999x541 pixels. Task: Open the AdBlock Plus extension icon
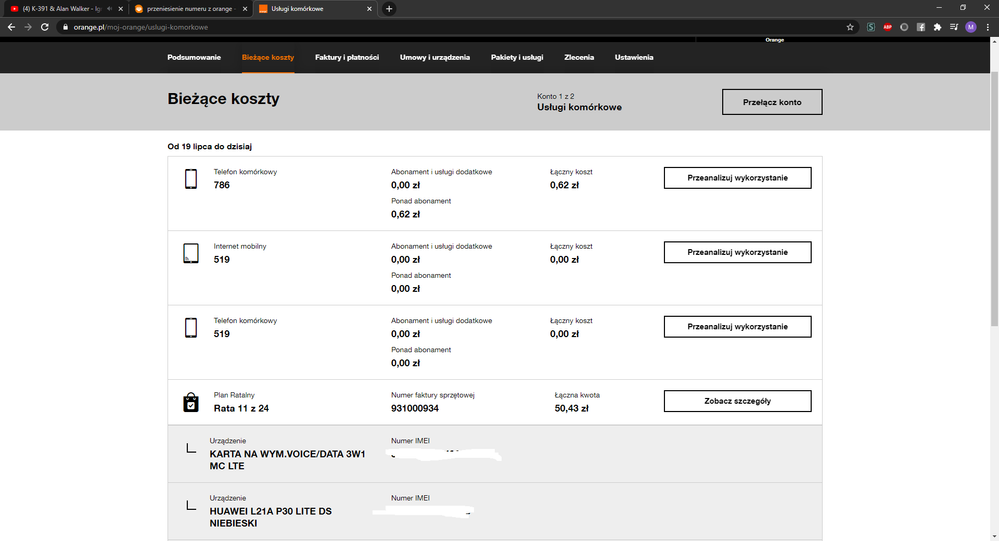pyautogui.click(x=887, y=27)
